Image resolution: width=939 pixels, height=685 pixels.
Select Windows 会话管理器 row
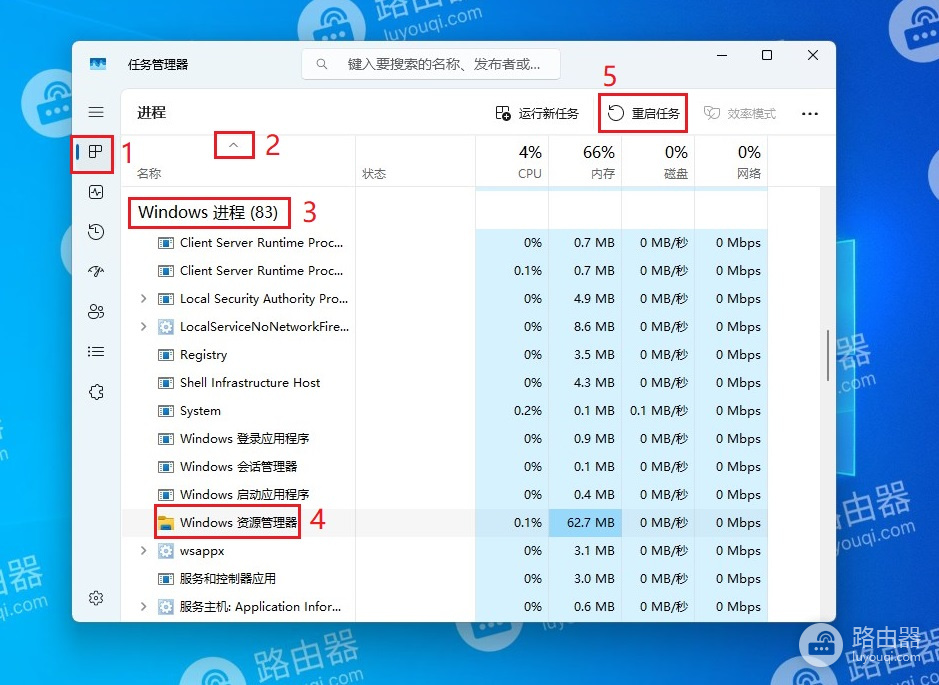[x=444, y=466]
